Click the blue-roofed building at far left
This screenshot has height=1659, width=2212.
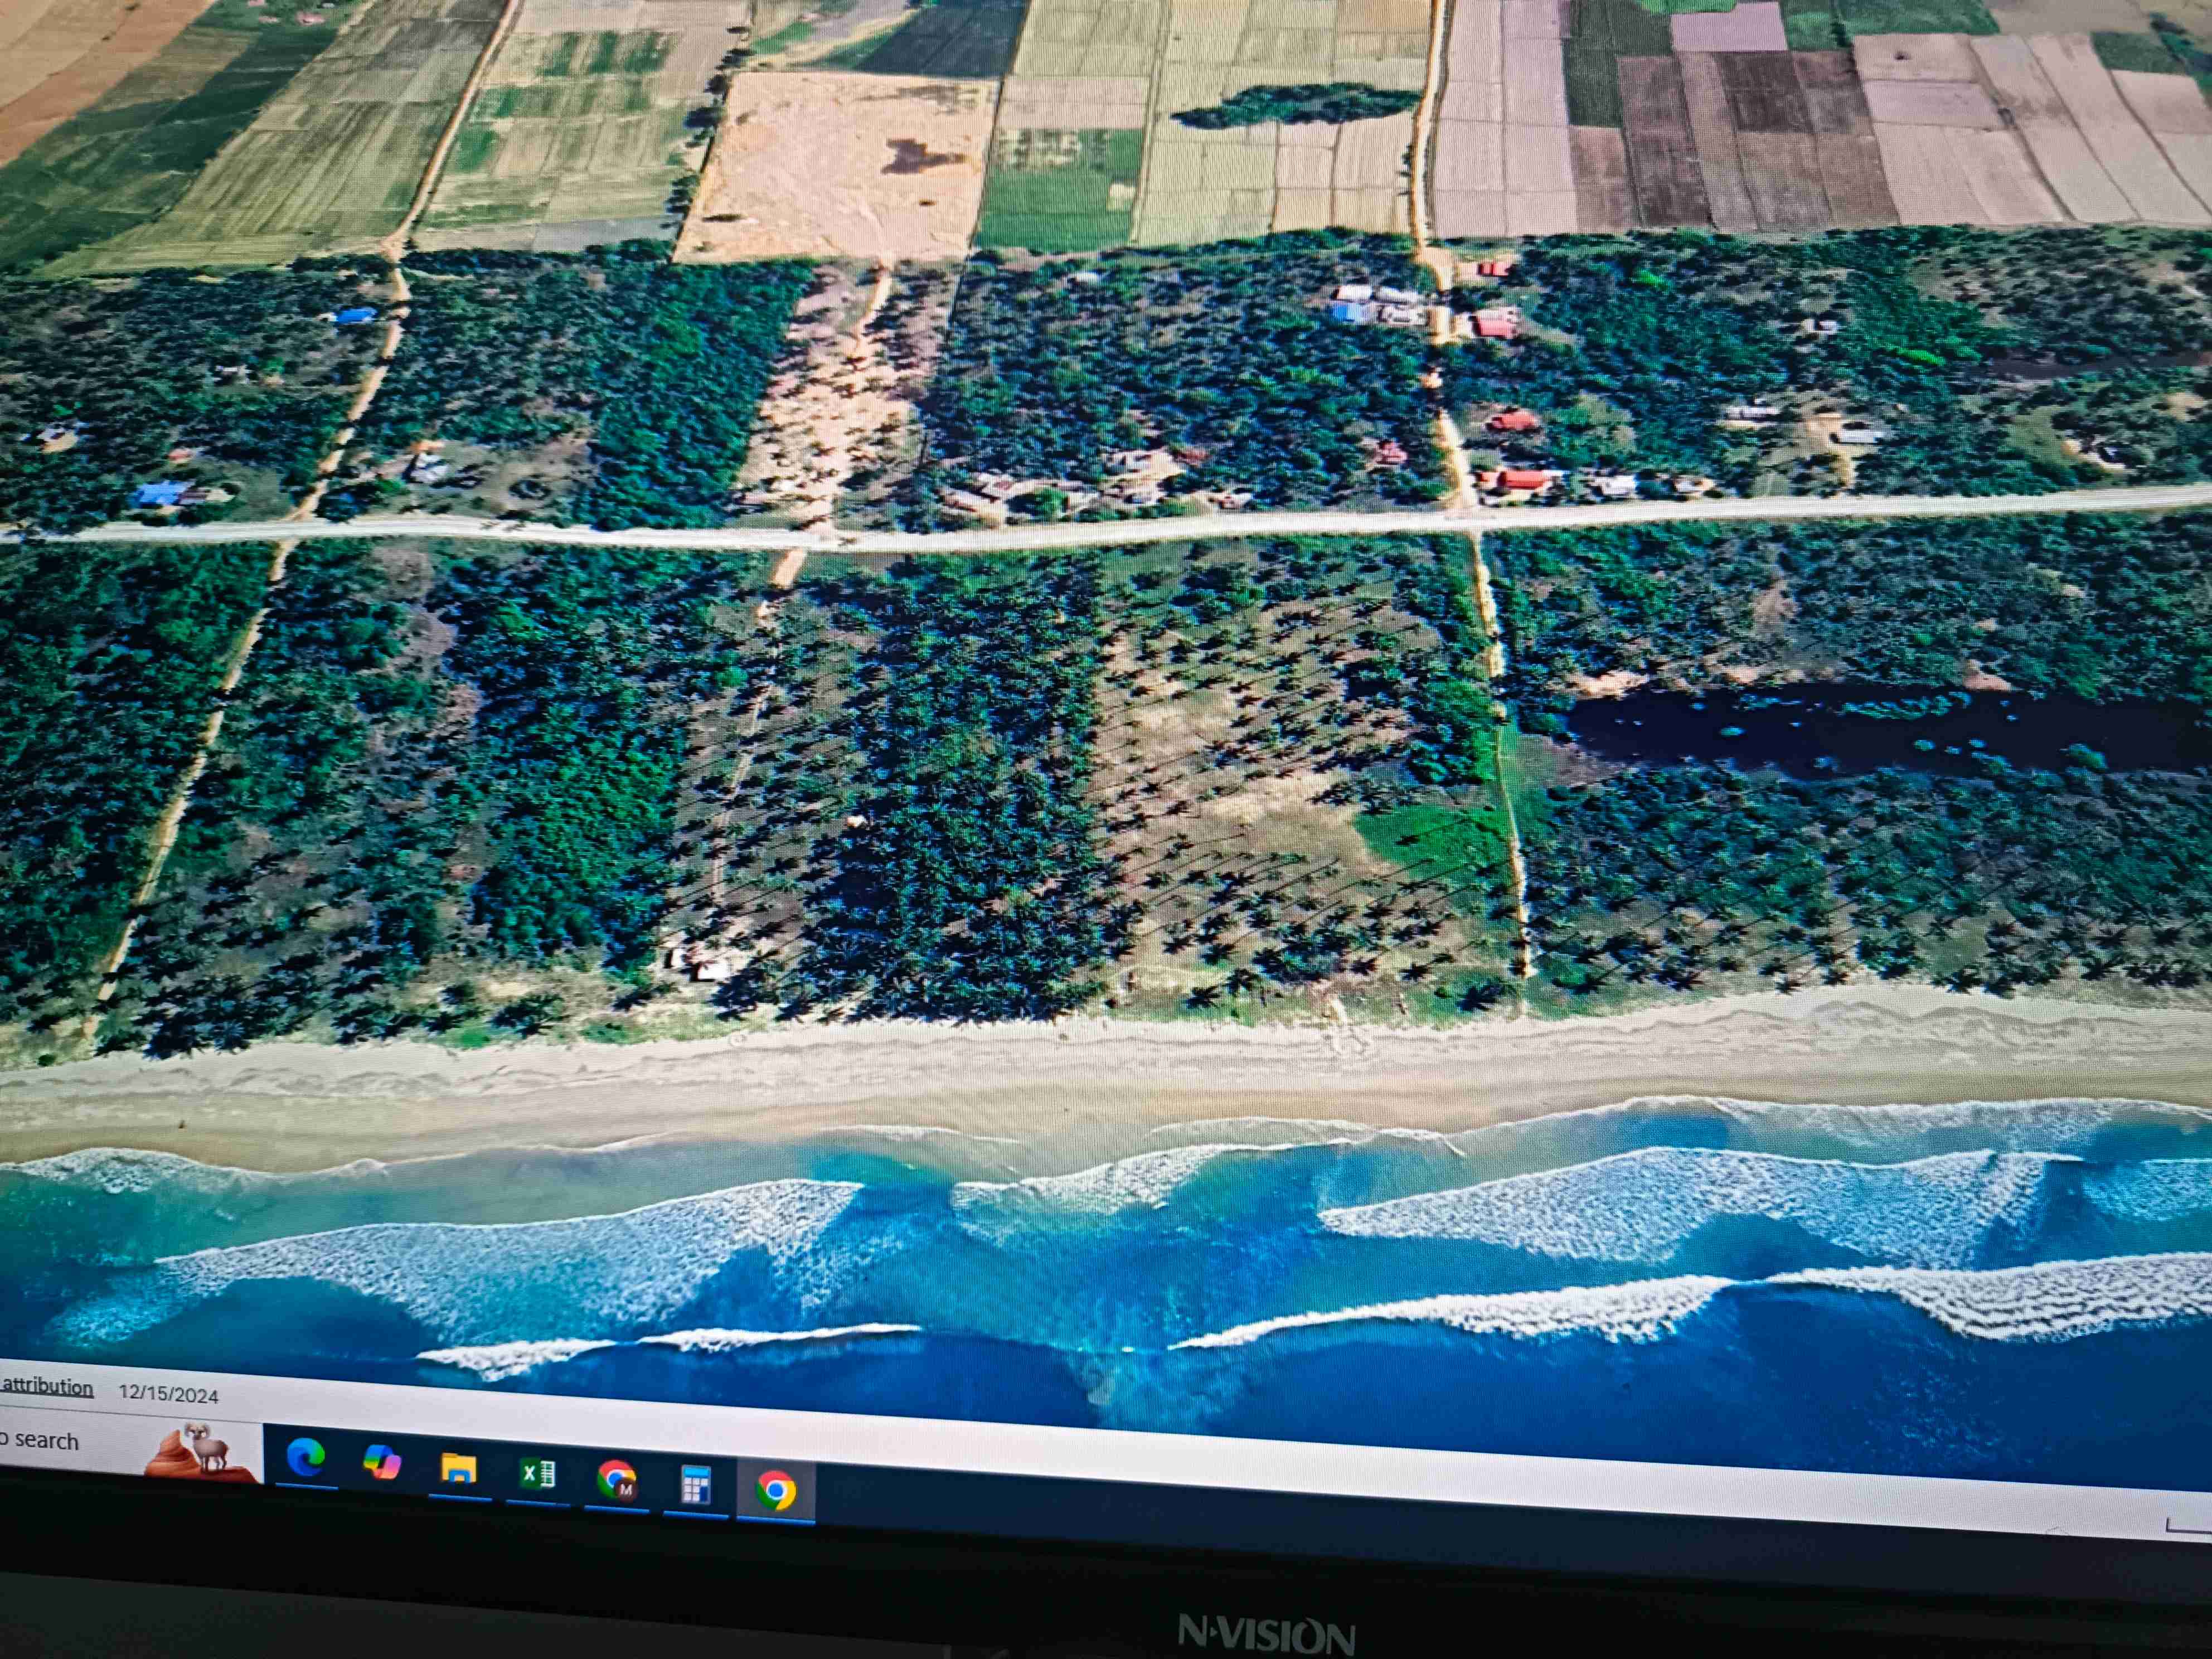pyautogui.click(x=160, y=493)
